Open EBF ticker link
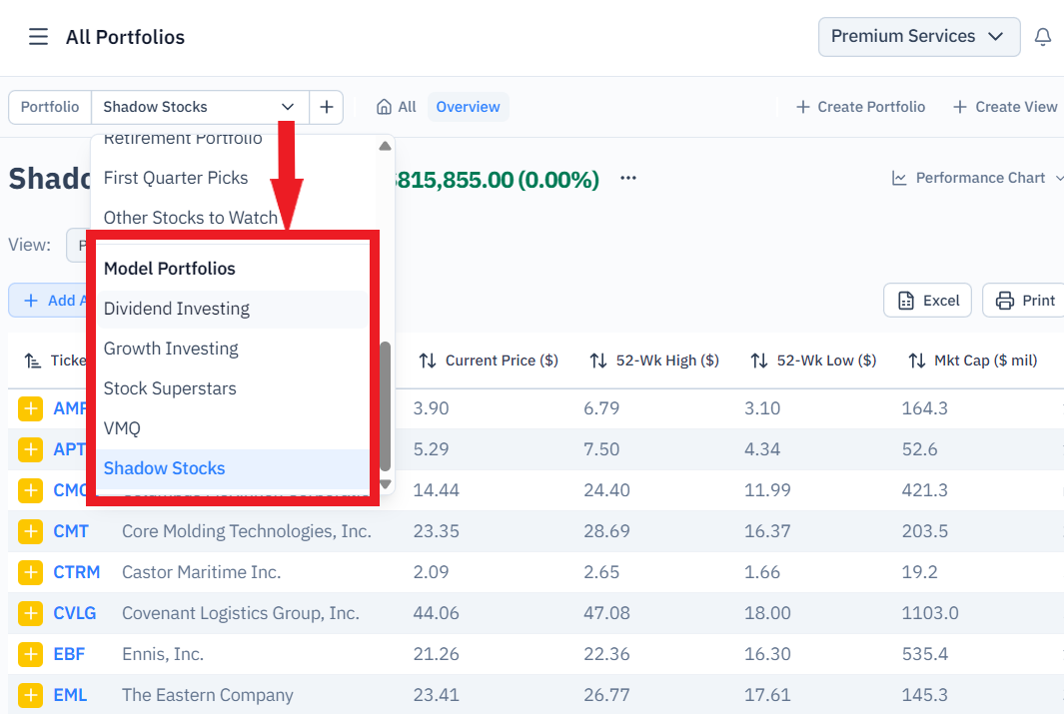 (69, 654)
